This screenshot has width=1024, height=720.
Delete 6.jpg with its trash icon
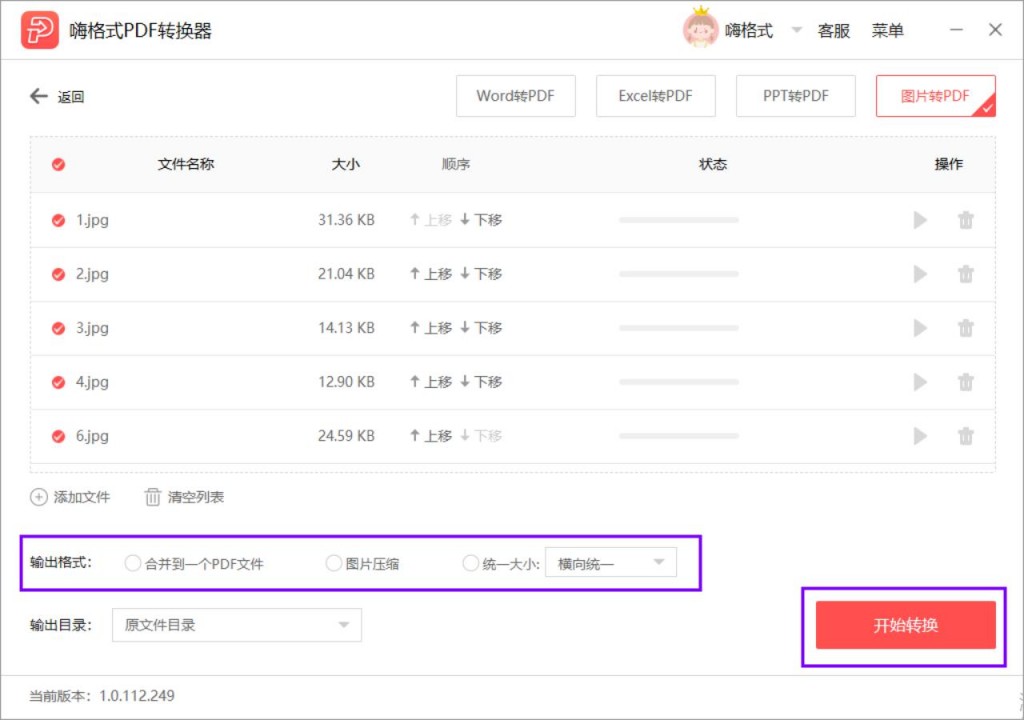coord(966,436)
